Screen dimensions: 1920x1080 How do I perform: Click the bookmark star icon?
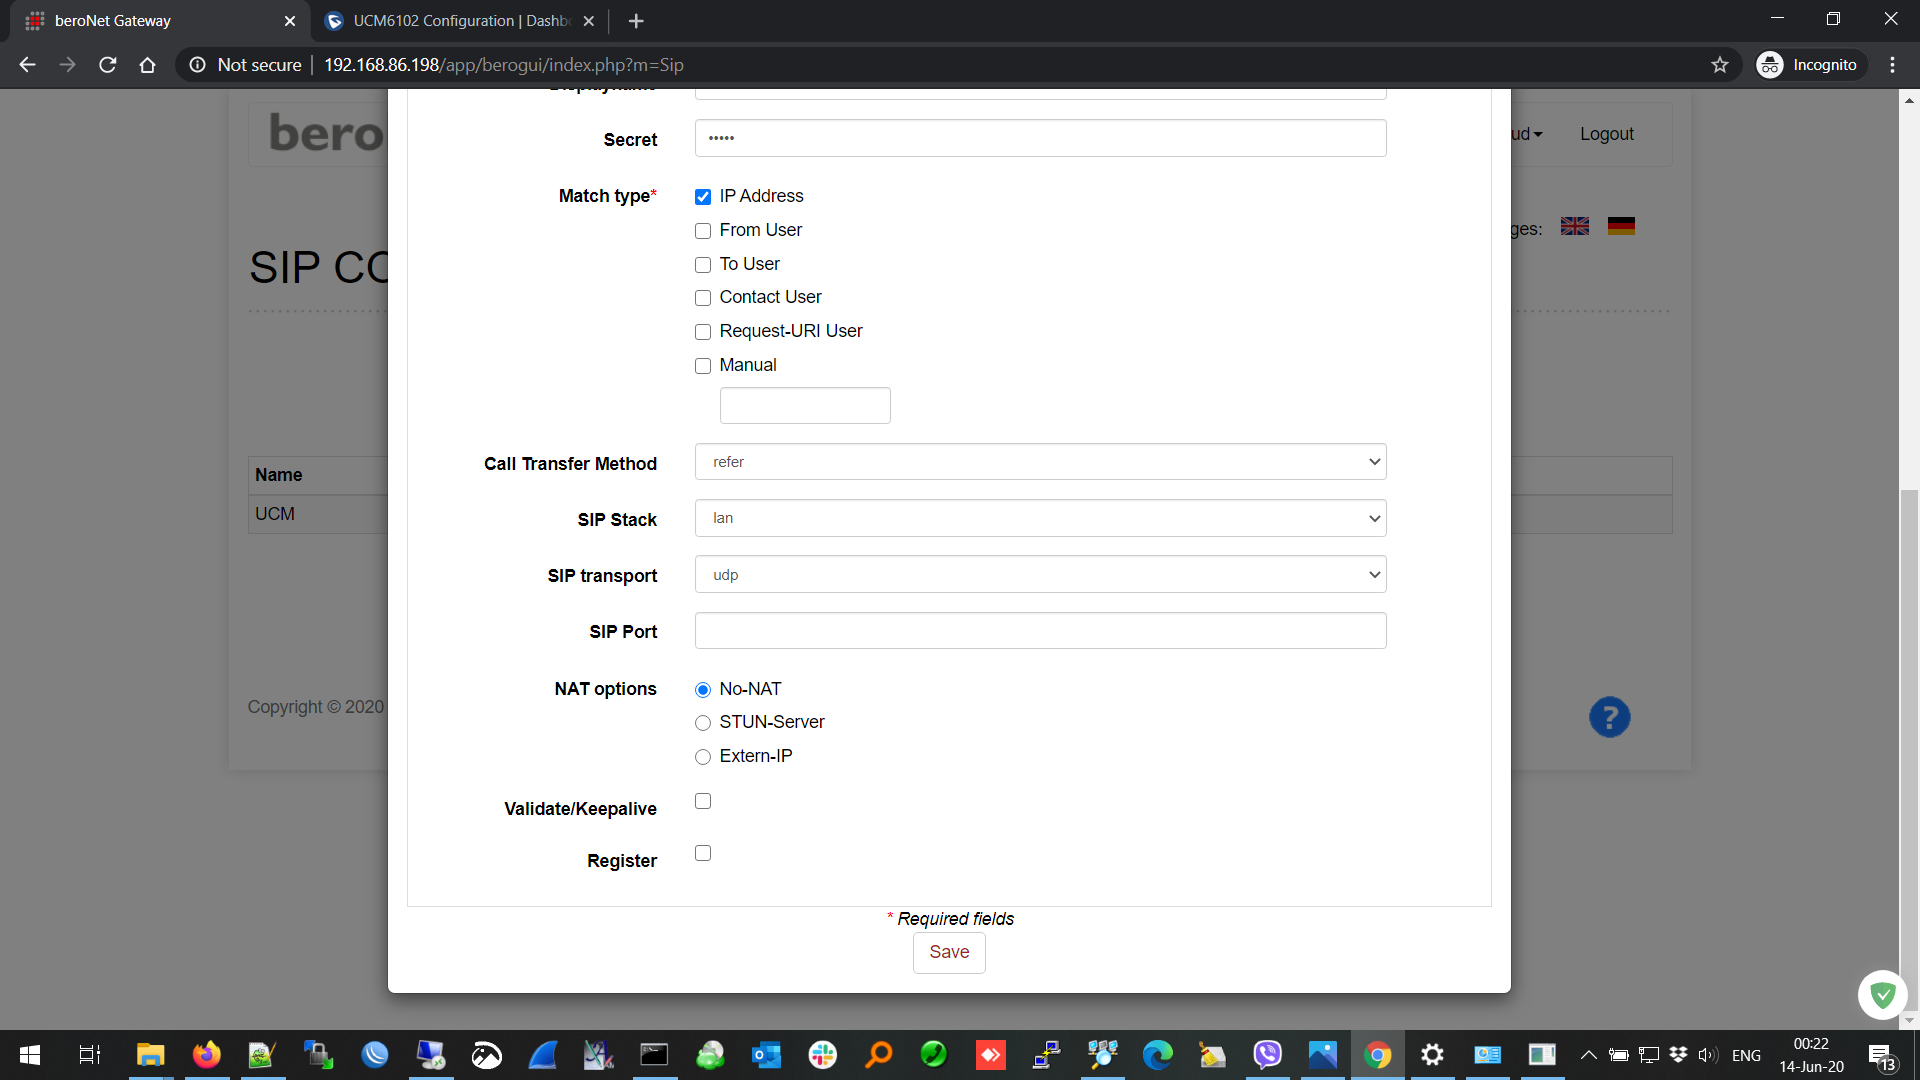tap(1719, 65)
